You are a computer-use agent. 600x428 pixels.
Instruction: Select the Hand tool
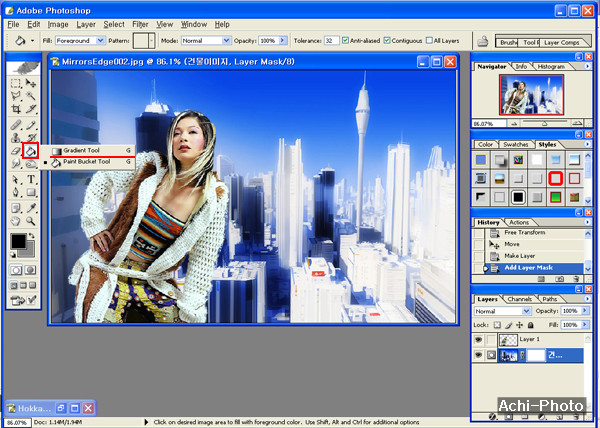click(16, 221)
